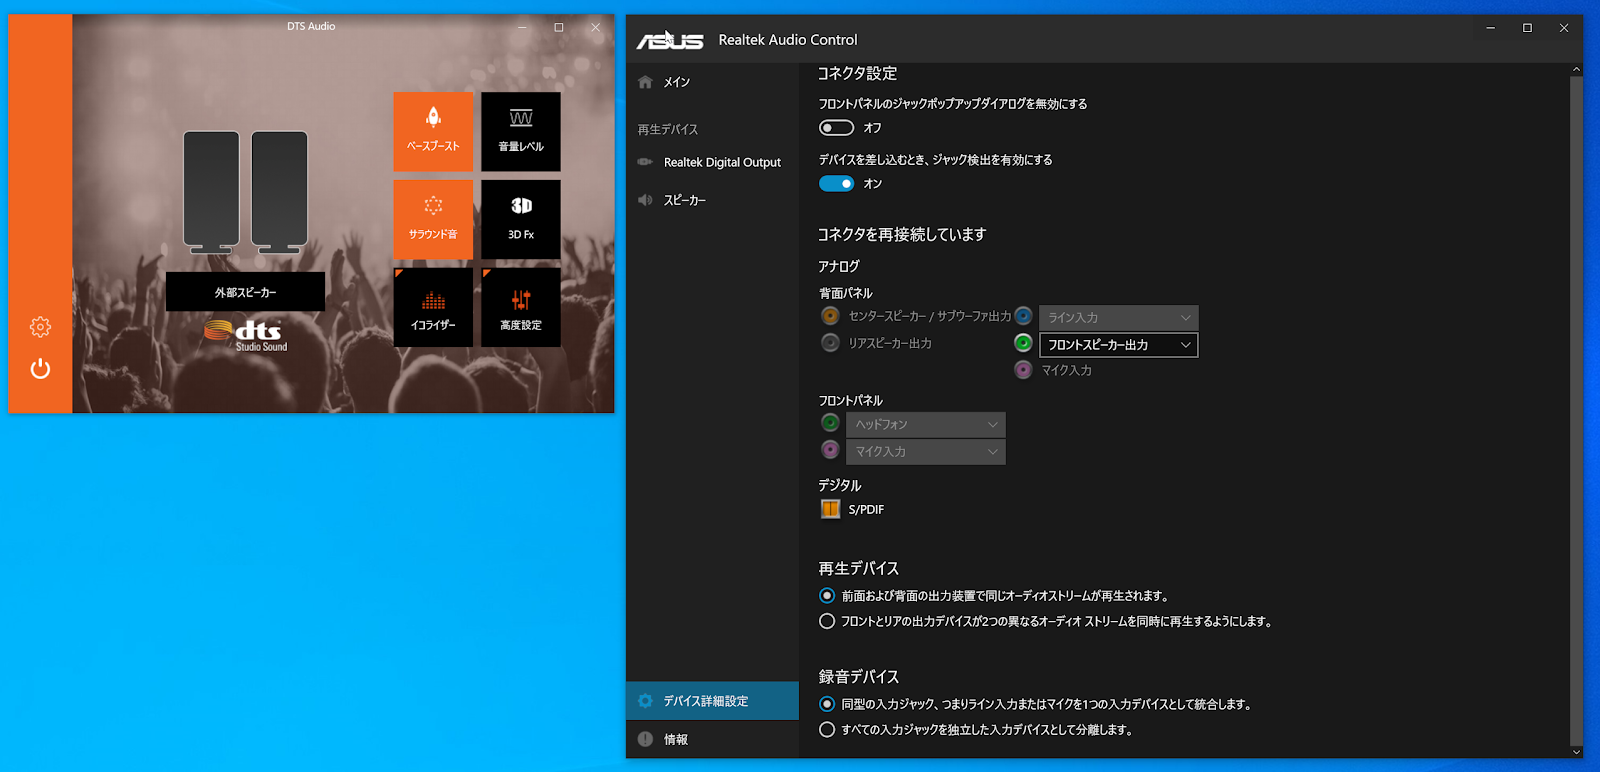Viewport: 1600px width, 772px height.
Task: Open the 3D Fx tile
Action: coord(521,219)
